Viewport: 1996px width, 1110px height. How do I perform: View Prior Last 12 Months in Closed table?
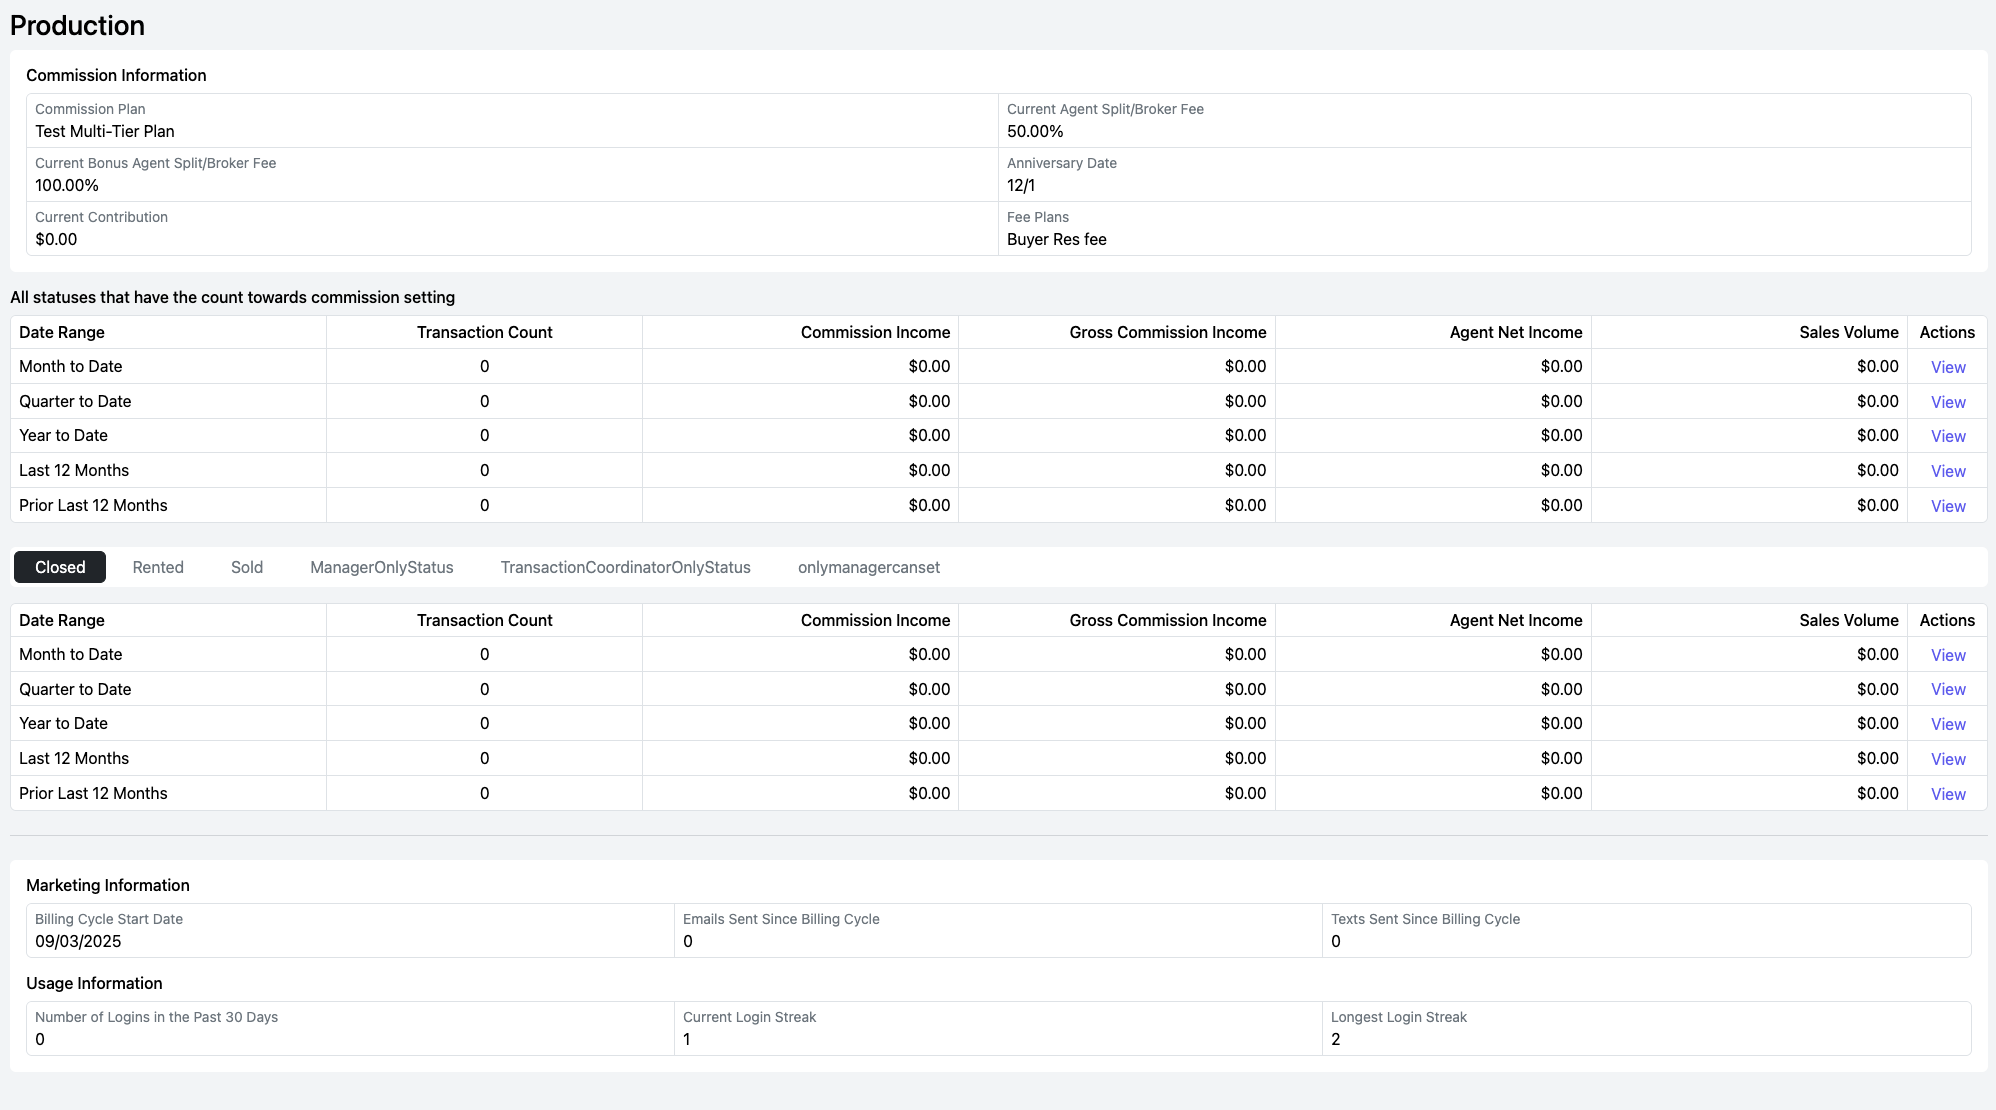click(1947, 794)
